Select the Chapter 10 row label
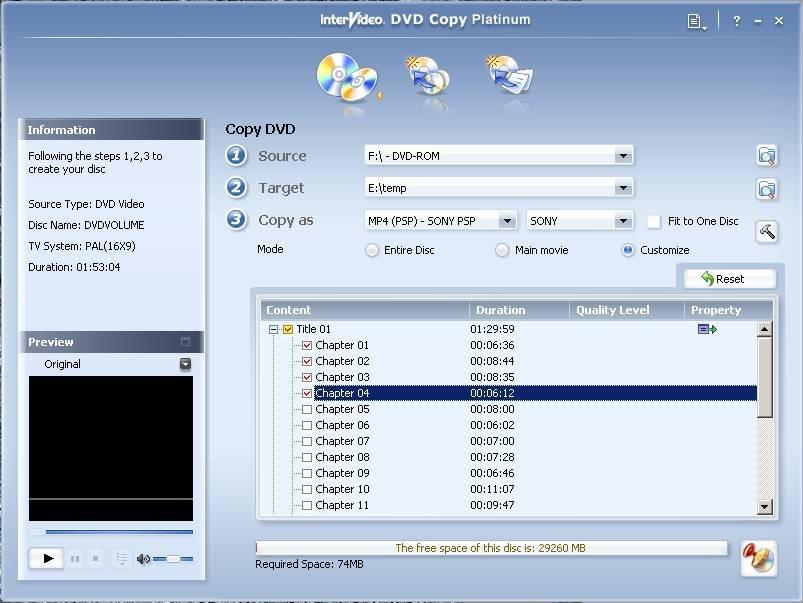Image resolution: width=803 pixels, height=603 pixels. click(x=342, y=489)
